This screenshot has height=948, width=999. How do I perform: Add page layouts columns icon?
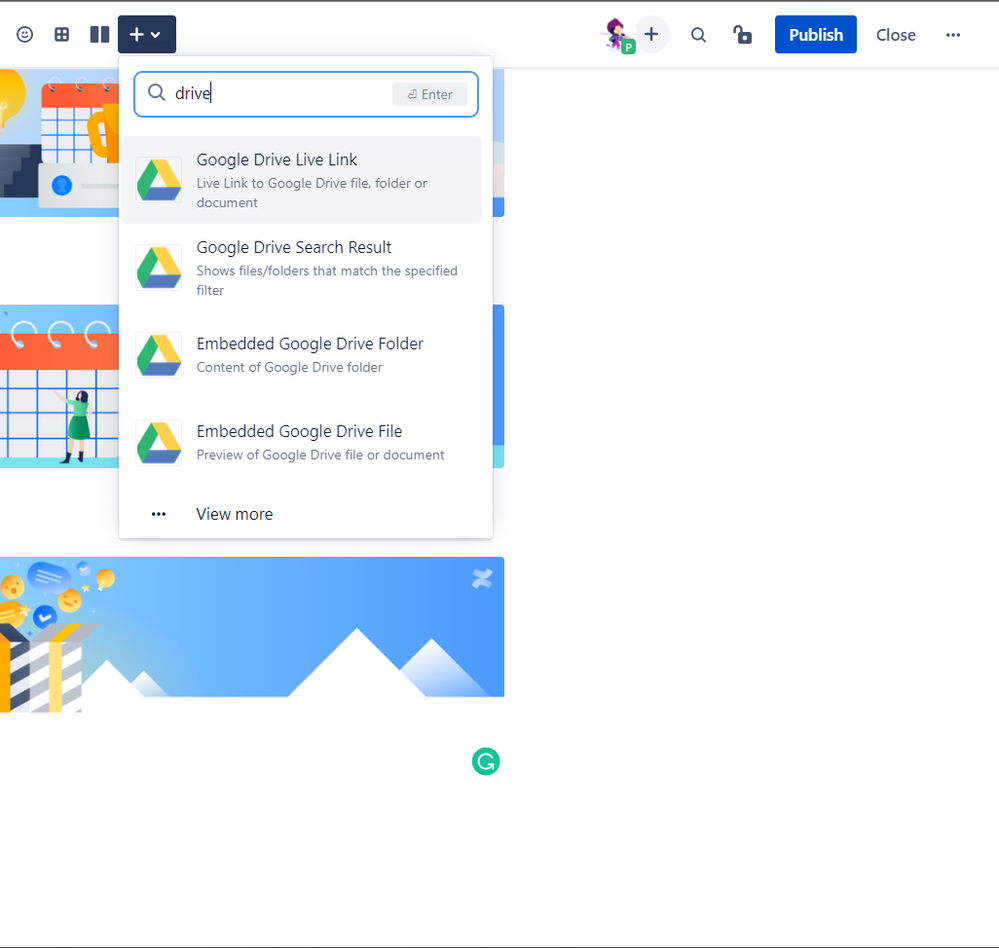[x=99, y=34]
